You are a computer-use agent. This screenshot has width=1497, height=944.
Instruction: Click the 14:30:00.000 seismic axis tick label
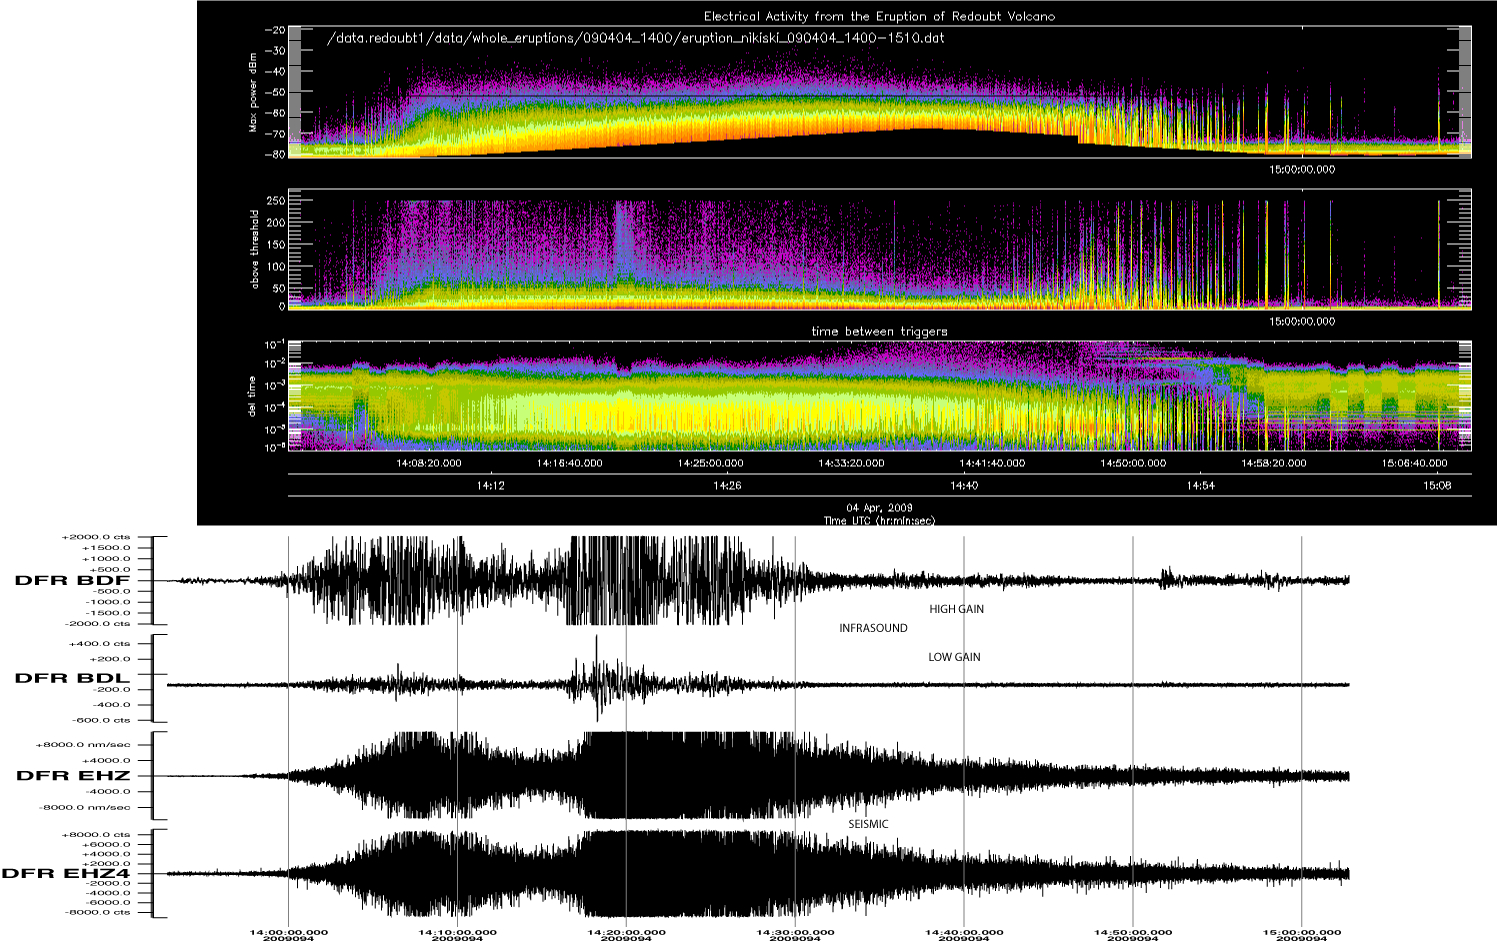tap(795, 932)
